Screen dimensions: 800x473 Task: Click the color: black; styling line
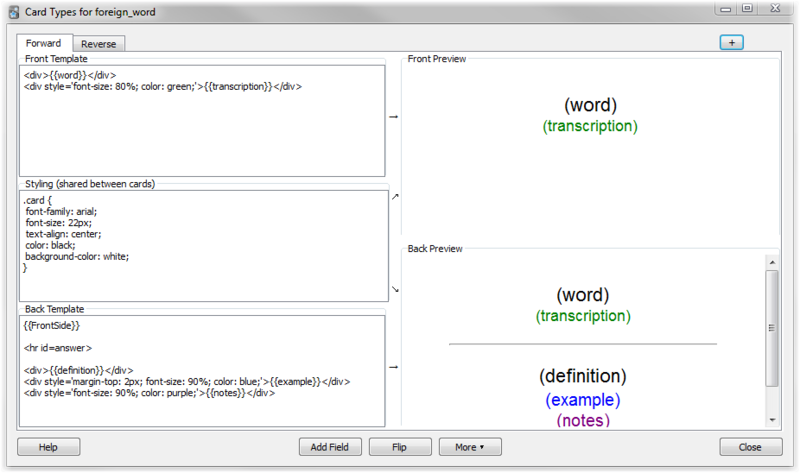tap(50, 245)
